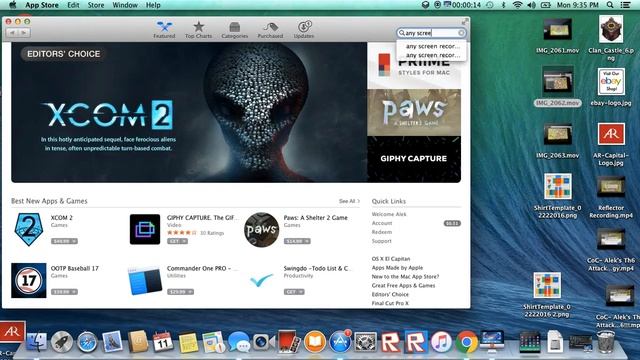Click the Paws price button

tap(297, 241)
